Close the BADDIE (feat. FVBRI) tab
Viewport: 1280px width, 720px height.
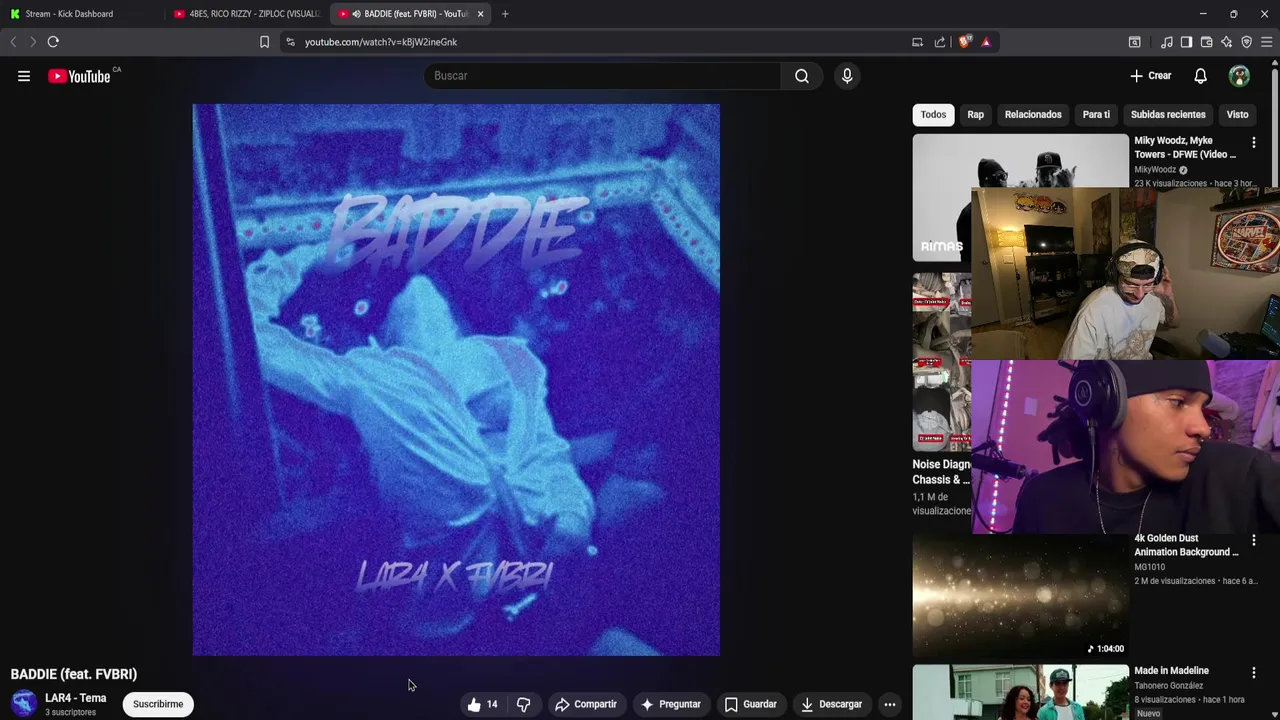[x=480, y=14]
